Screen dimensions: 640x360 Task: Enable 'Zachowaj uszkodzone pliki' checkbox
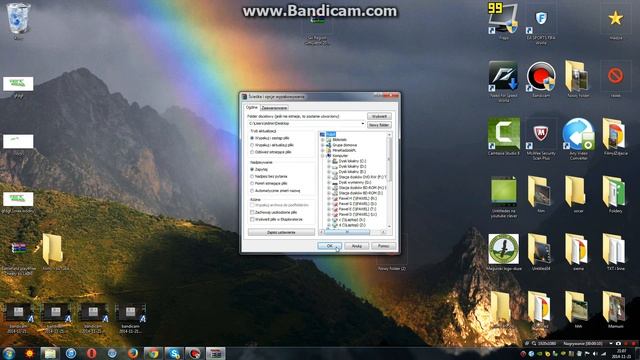click(252, 213)
